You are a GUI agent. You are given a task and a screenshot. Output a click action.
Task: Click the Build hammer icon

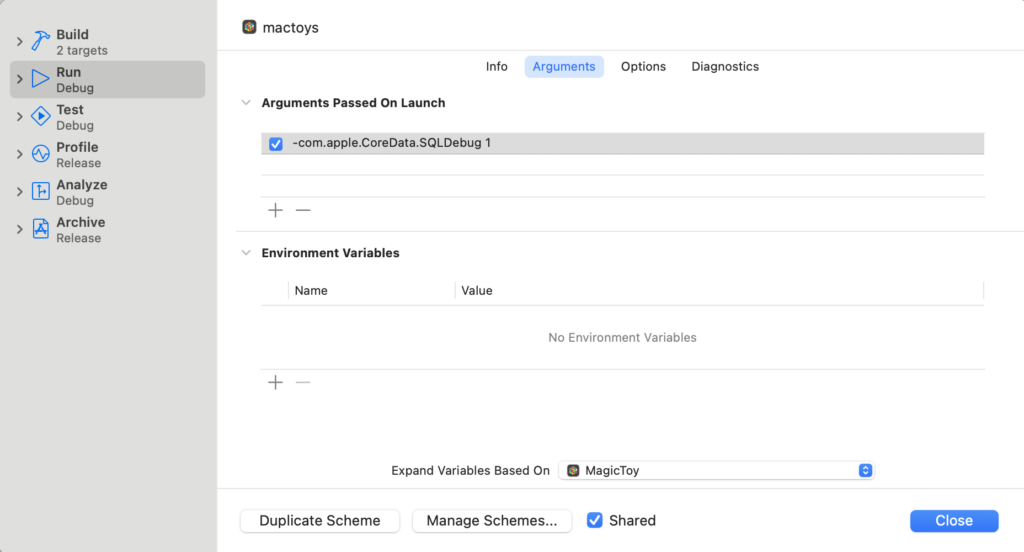click(40, 41)
